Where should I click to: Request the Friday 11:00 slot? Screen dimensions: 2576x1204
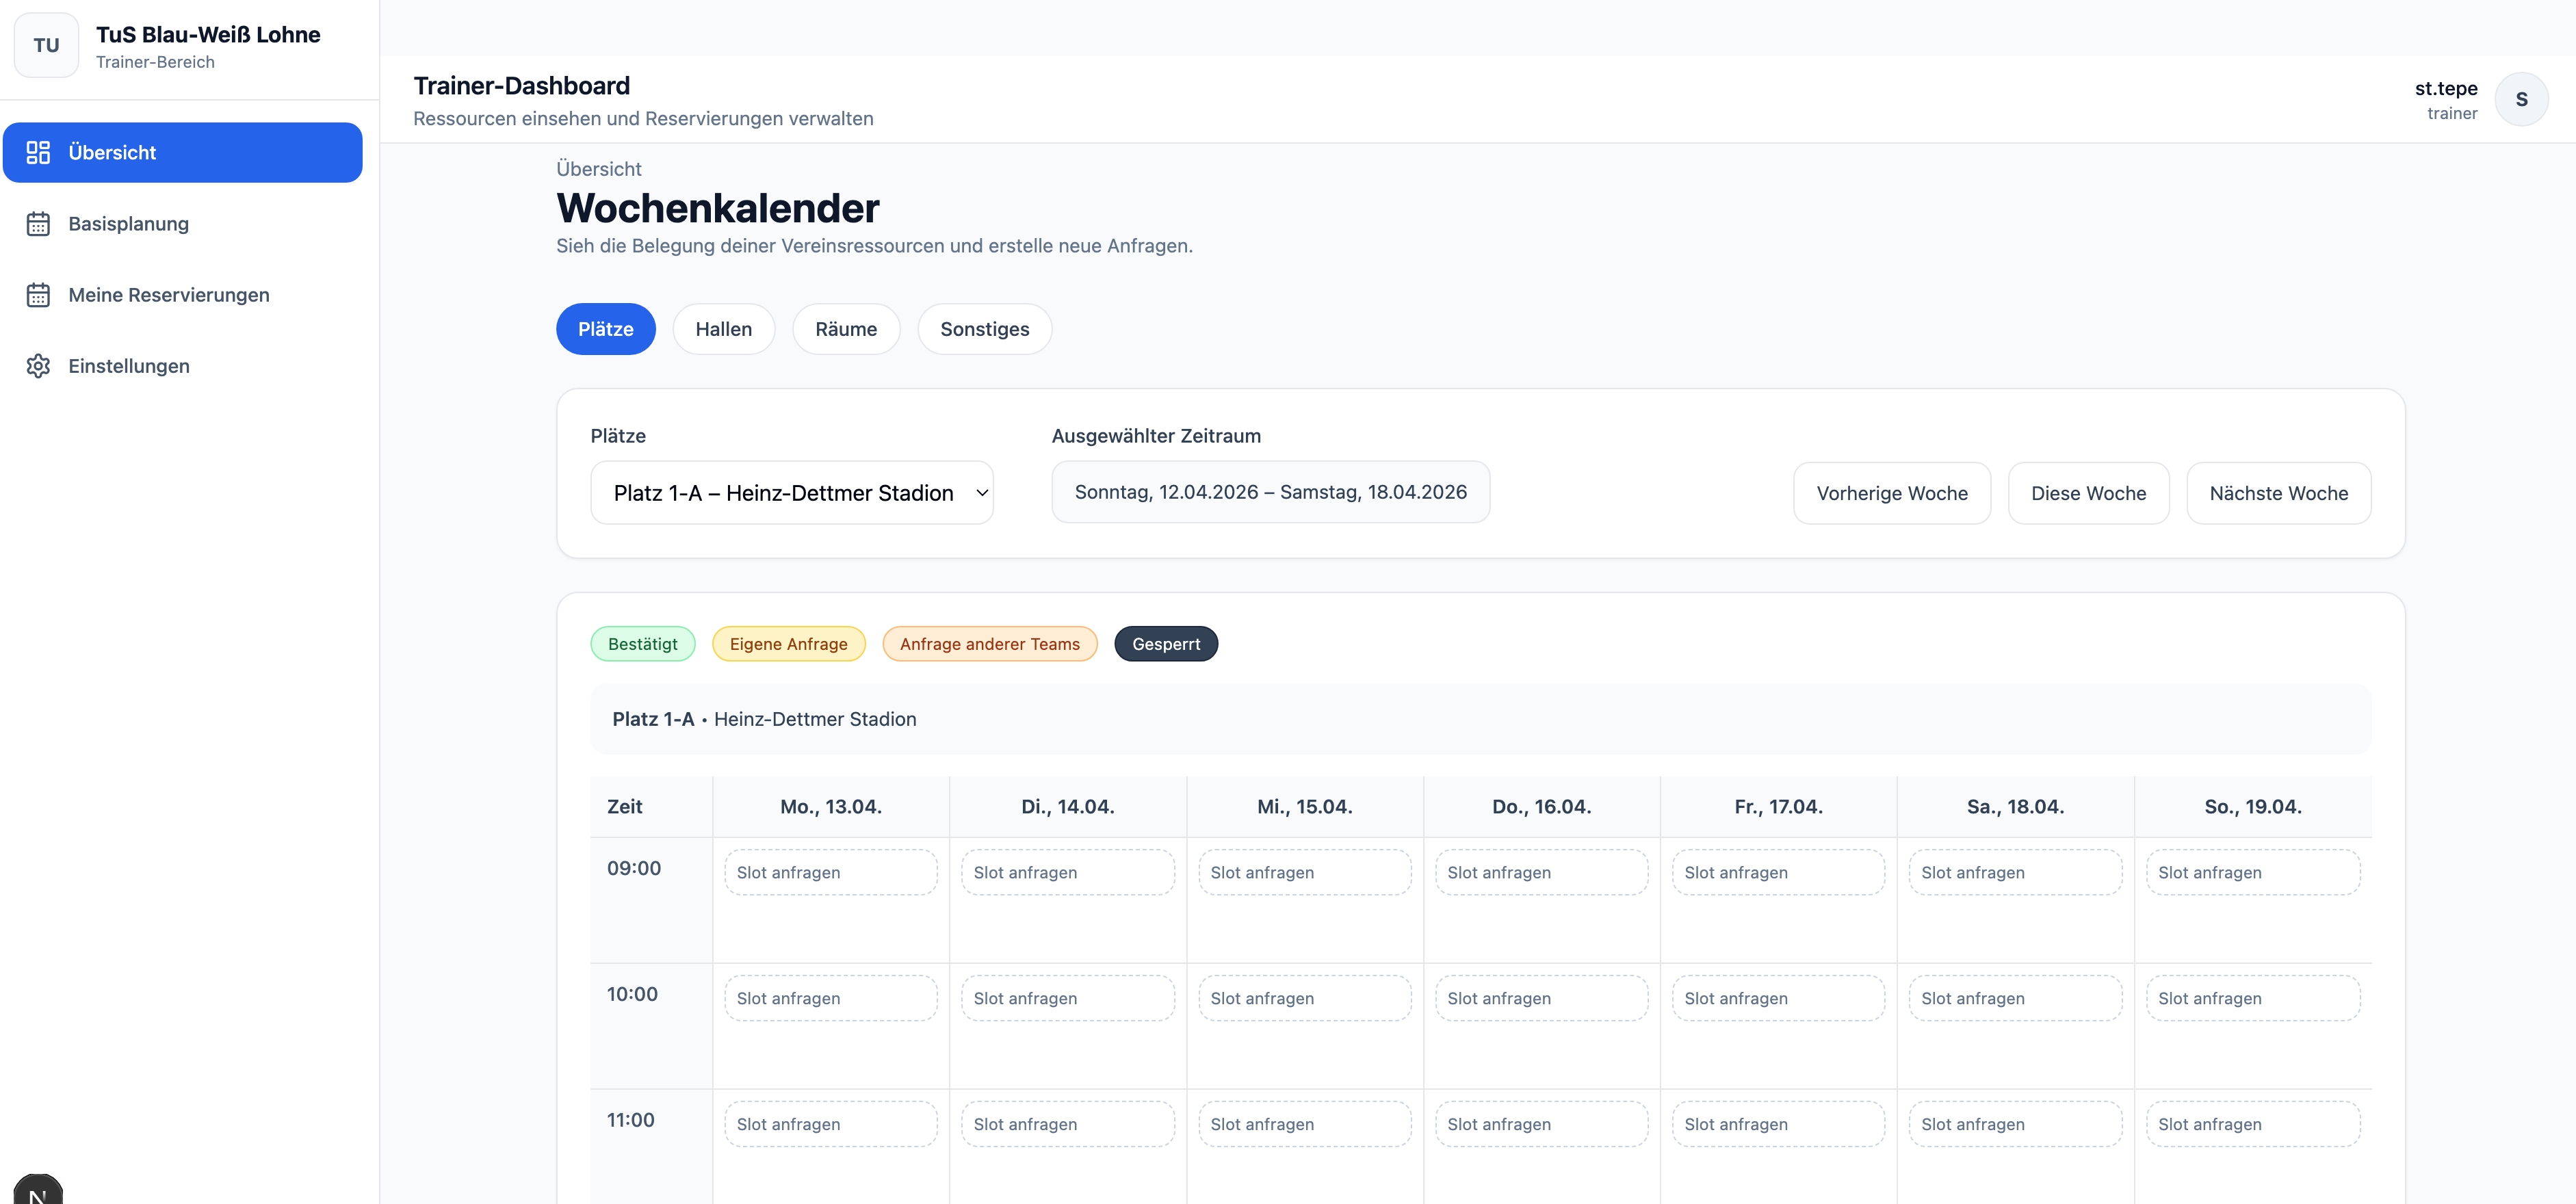point(1779,1124)
